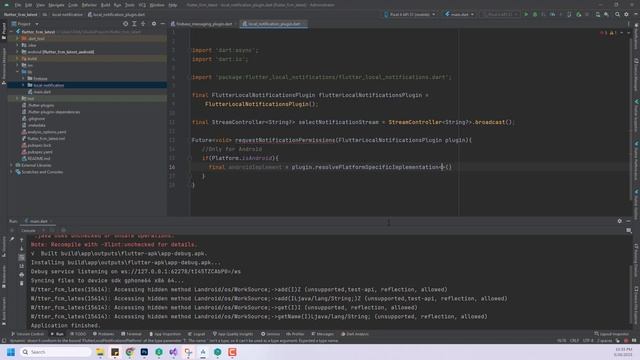Collapse the lib folder

[x=18, y=72]
